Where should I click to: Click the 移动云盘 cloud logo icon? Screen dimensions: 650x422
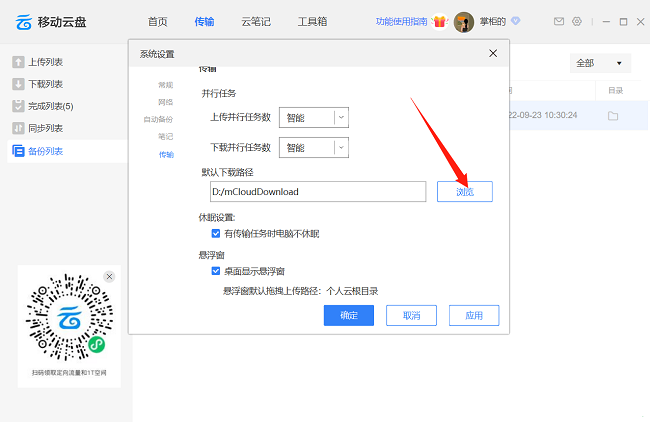pos(24,22)
